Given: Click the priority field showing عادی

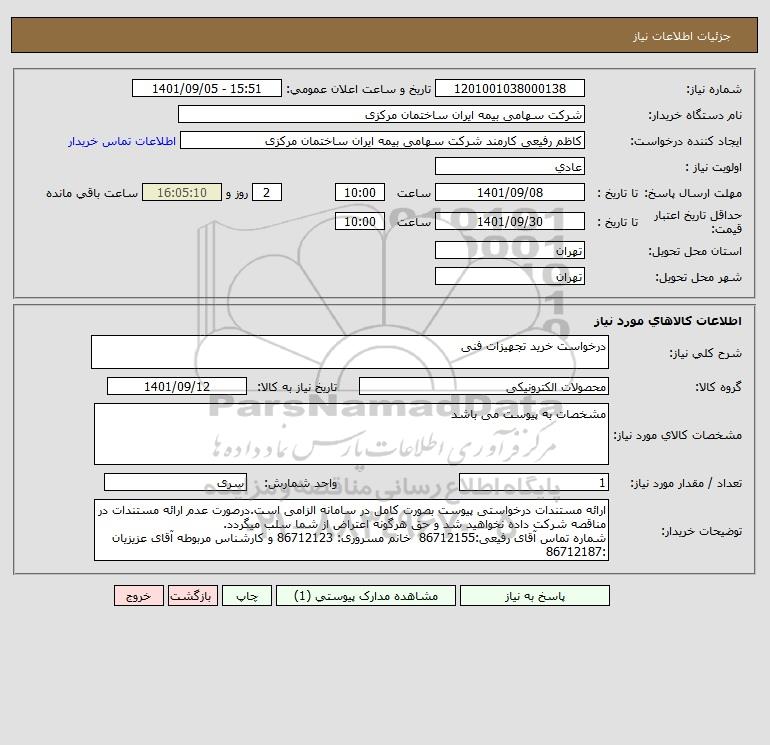Looking at the screenshot, I should coord(510,166).
